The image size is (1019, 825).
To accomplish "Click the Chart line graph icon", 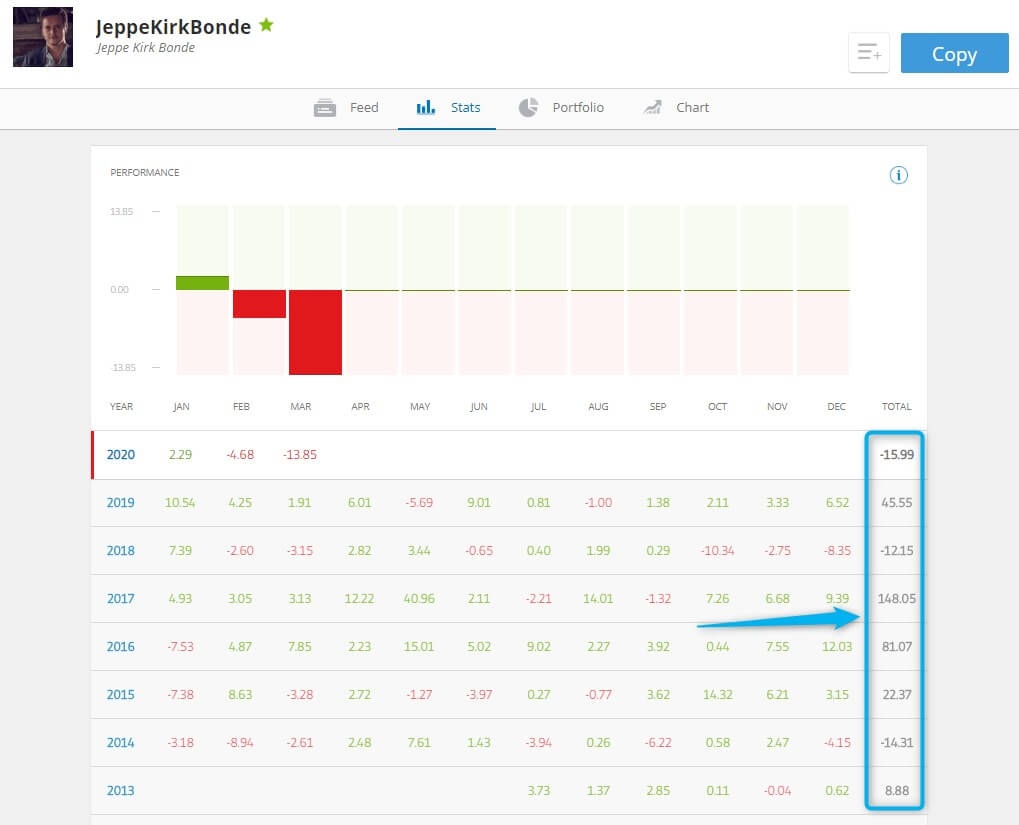I will pos(654,108).
